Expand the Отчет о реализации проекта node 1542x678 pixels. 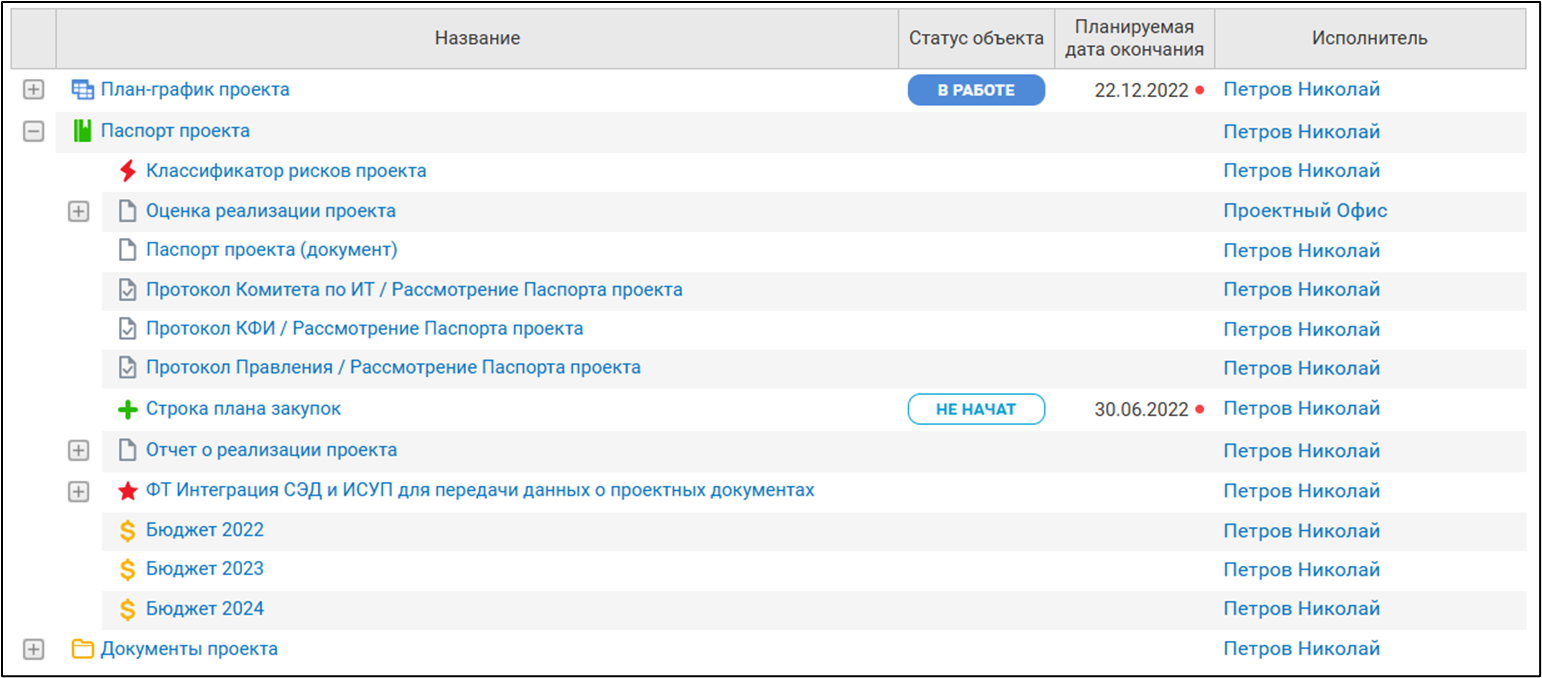coord(79,451)
